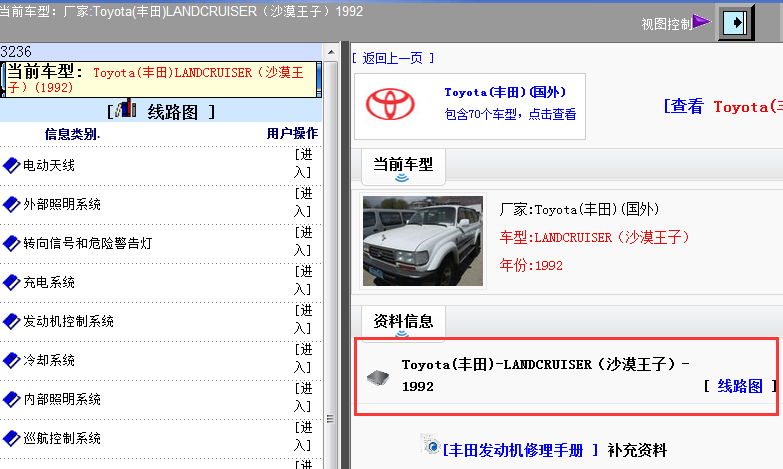The width and height of the screenshot is (783, 469).
Task: Open [进入] for 转向信号和危险警告灯
Action: point(303,241)
